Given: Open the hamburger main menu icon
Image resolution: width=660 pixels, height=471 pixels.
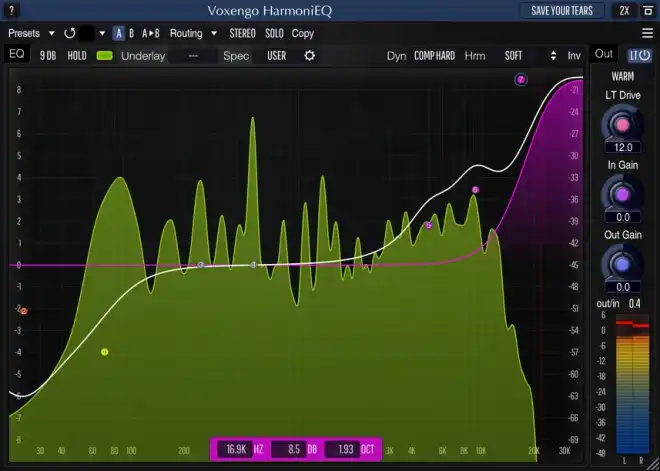Looking at the screenshot, I should click(x=647, y=33).
